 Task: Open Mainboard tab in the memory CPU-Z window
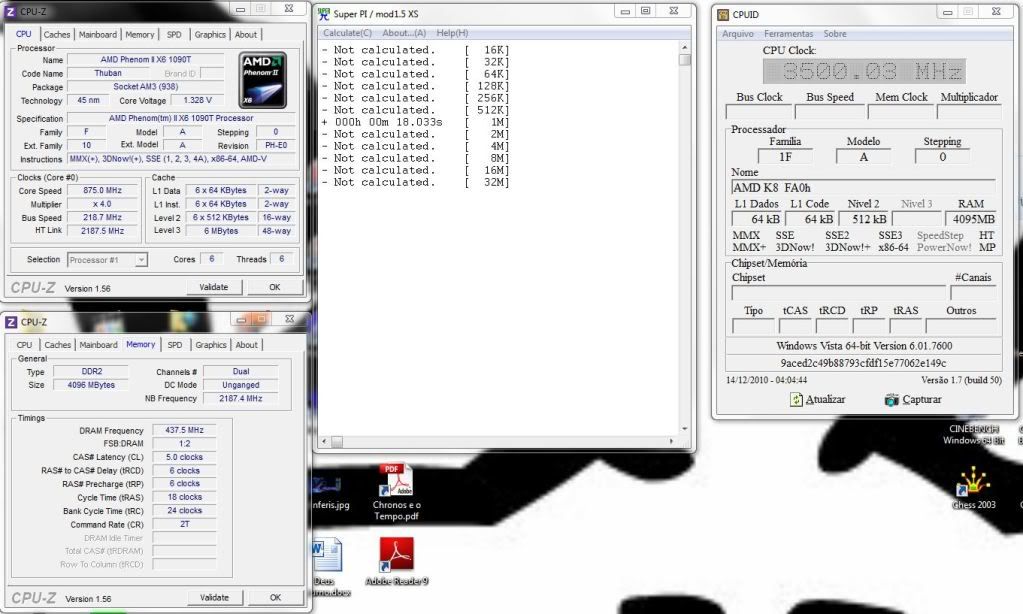point(99,345)
